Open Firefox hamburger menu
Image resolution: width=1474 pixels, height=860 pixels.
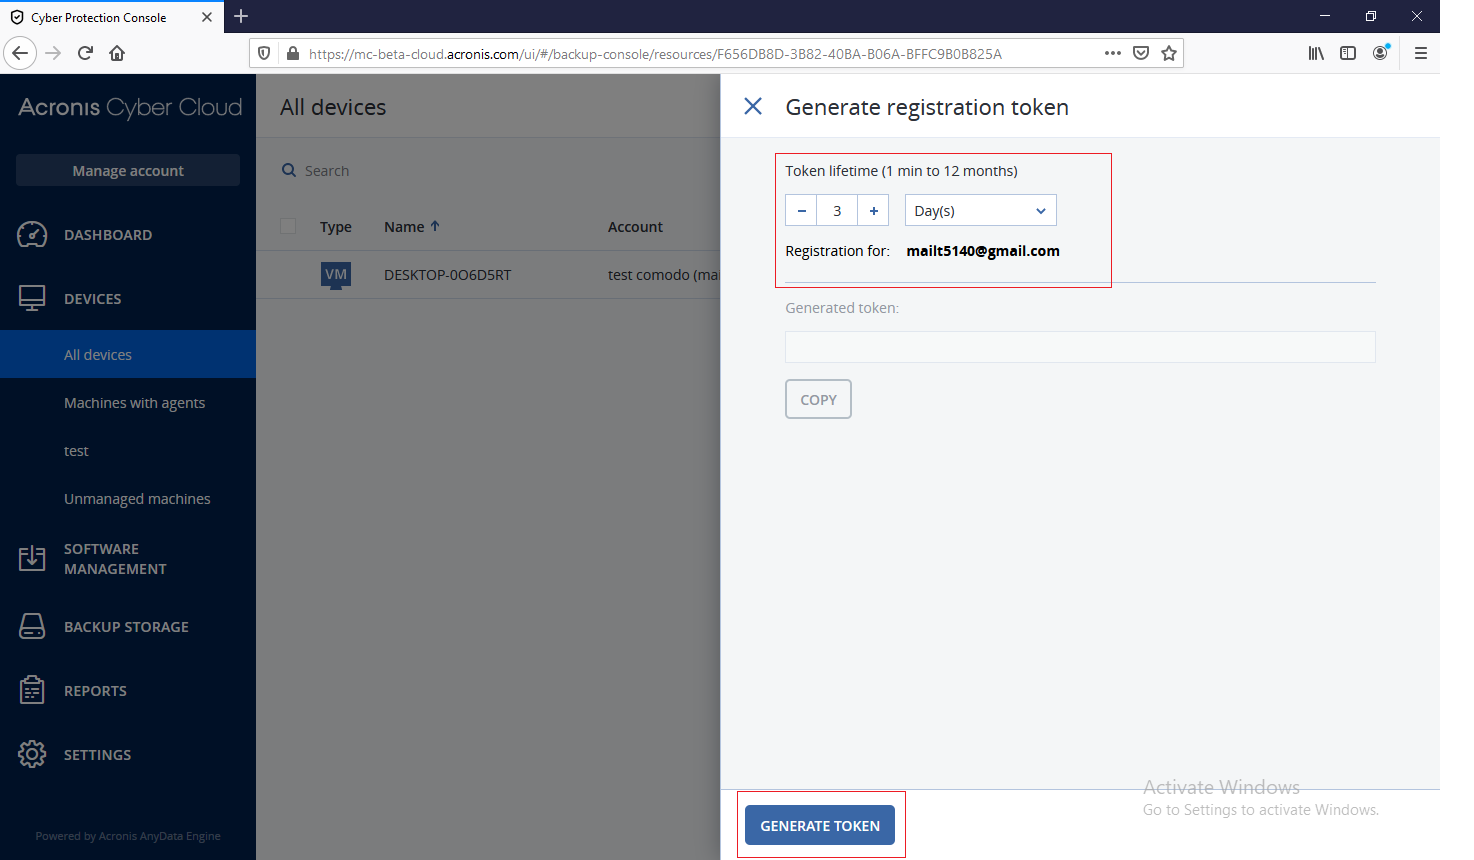click(1420, 53)
